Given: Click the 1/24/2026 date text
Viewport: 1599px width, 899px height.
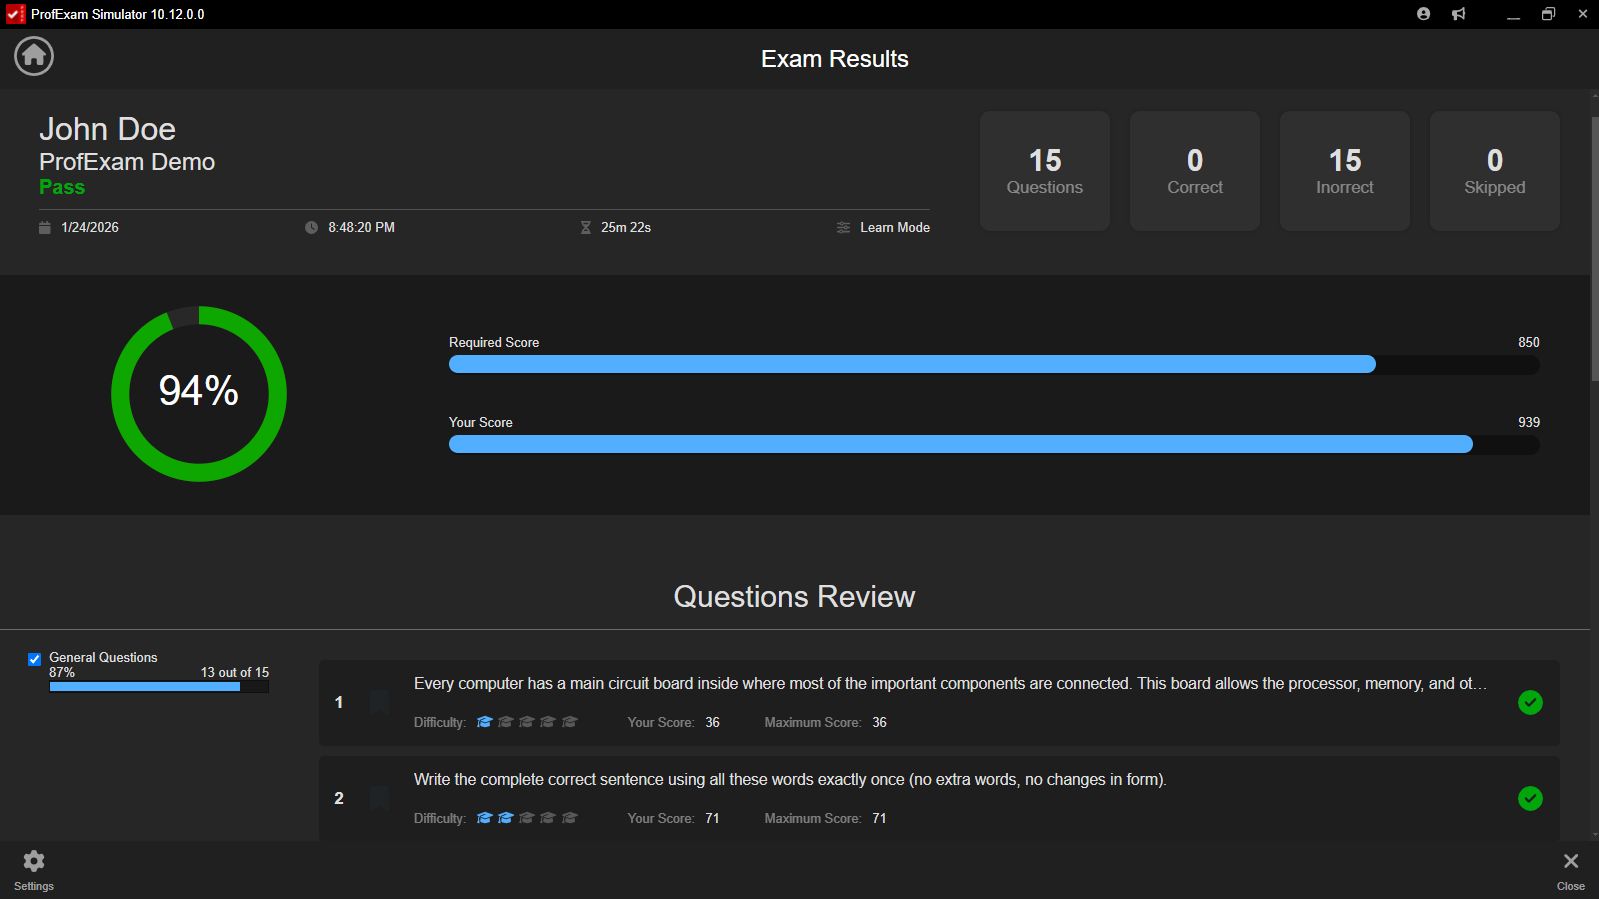Looking at the screenshot, I should 90,228.
